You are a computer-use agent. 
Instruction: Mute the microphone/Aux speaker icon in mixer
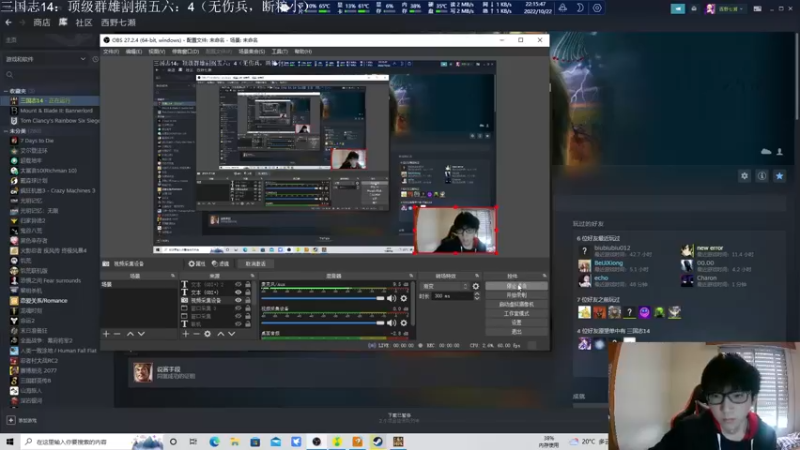[391, 298]
